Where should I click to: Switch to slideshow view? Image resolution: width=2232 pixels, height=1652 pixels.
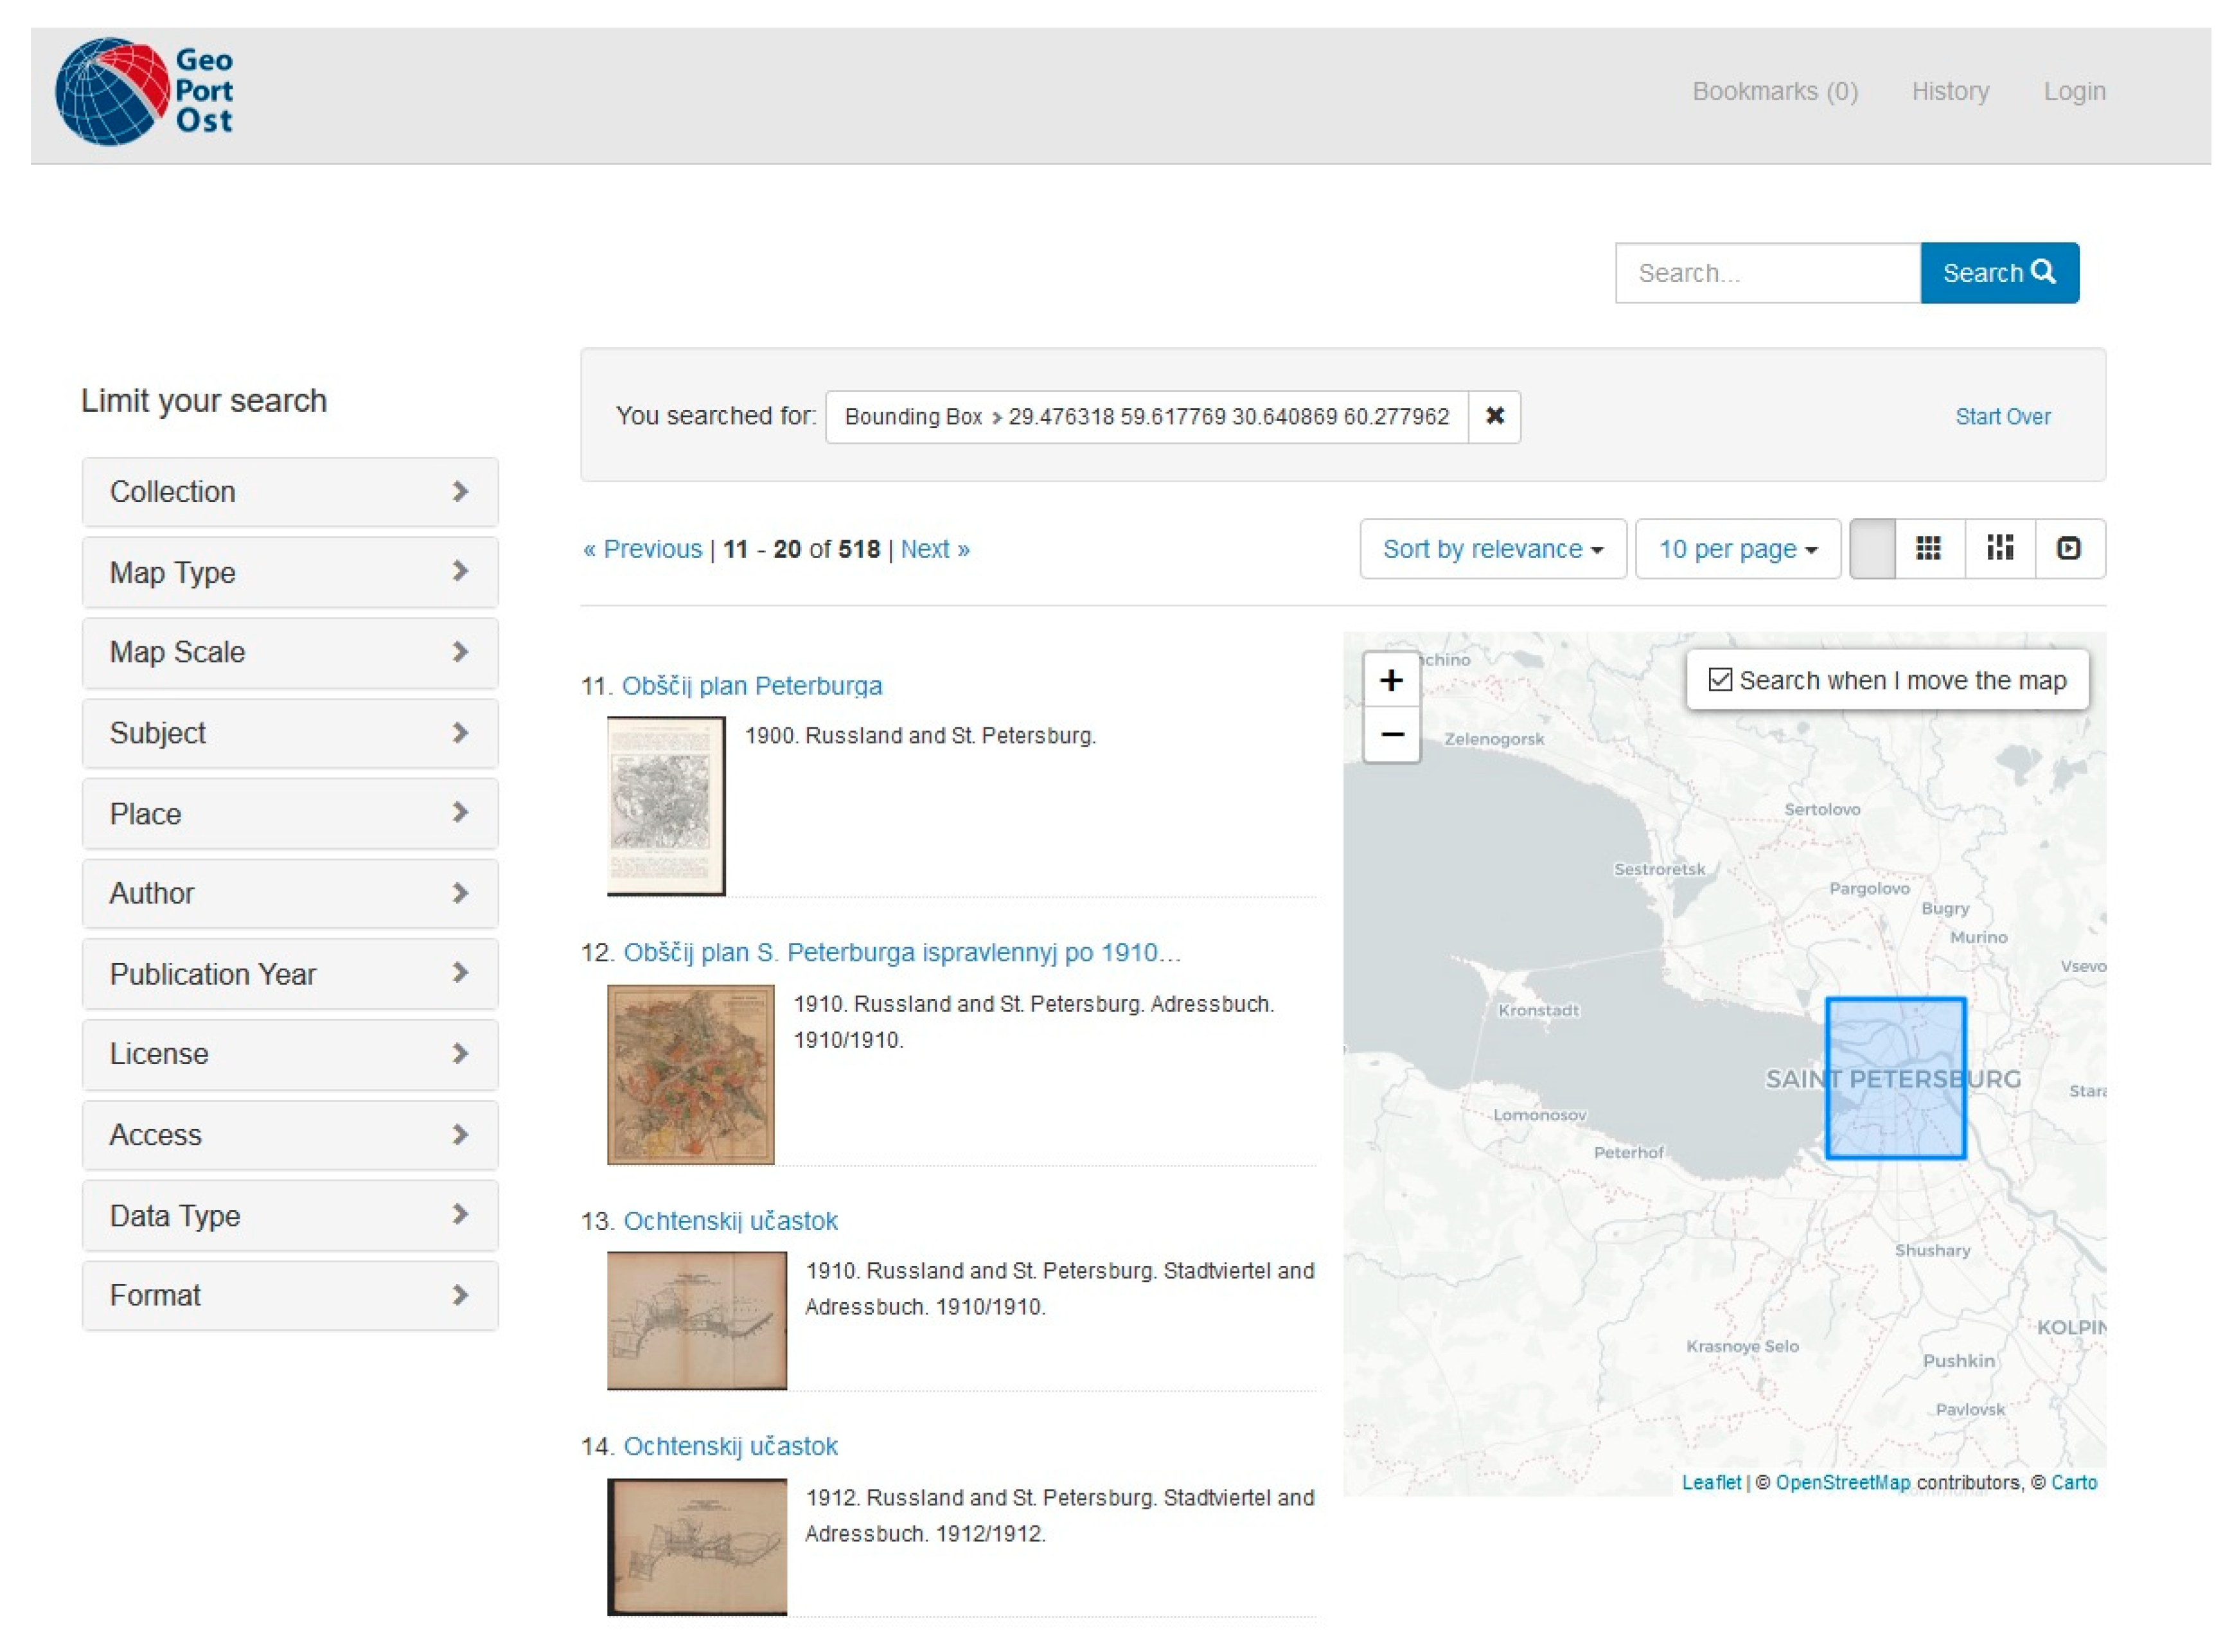[x=2068, y=549]
